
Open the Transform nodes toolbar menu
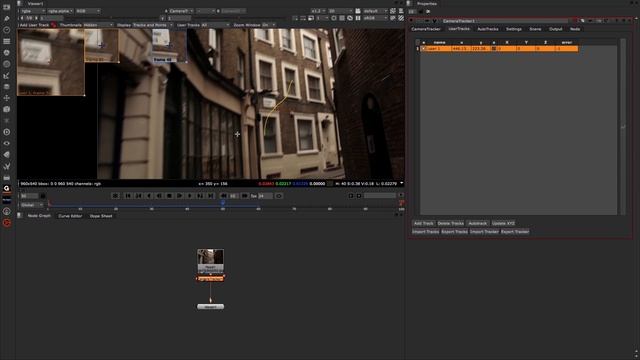pos(7,98)
